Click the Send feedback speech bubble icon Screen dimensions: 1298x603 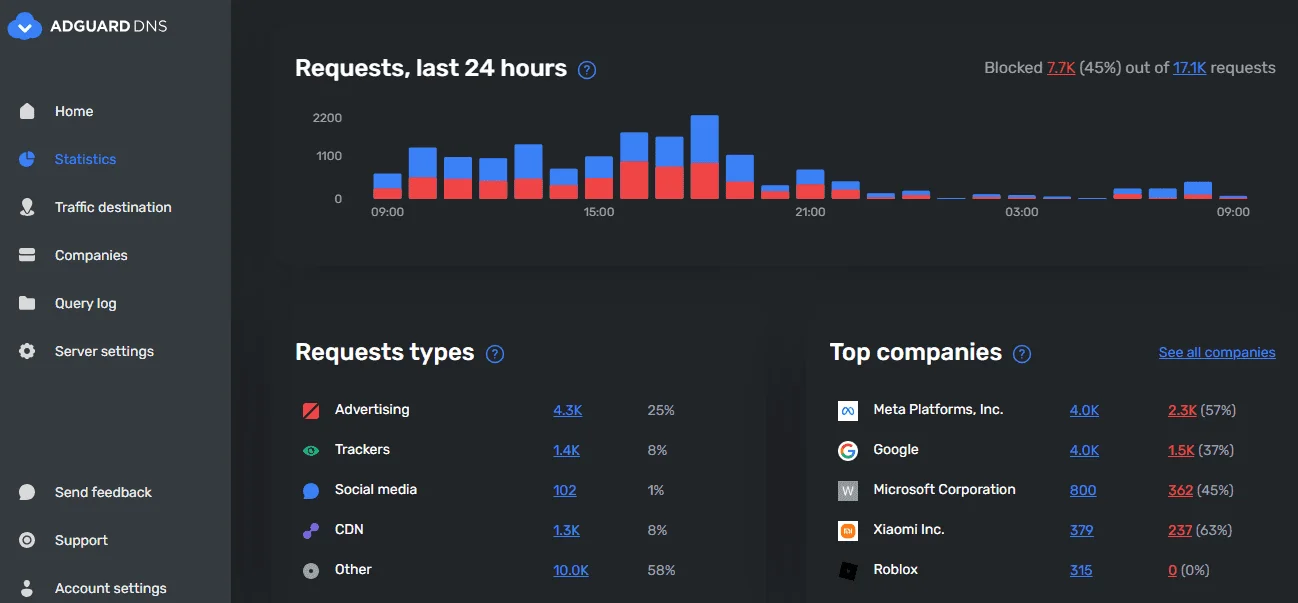tap(27, 492)
